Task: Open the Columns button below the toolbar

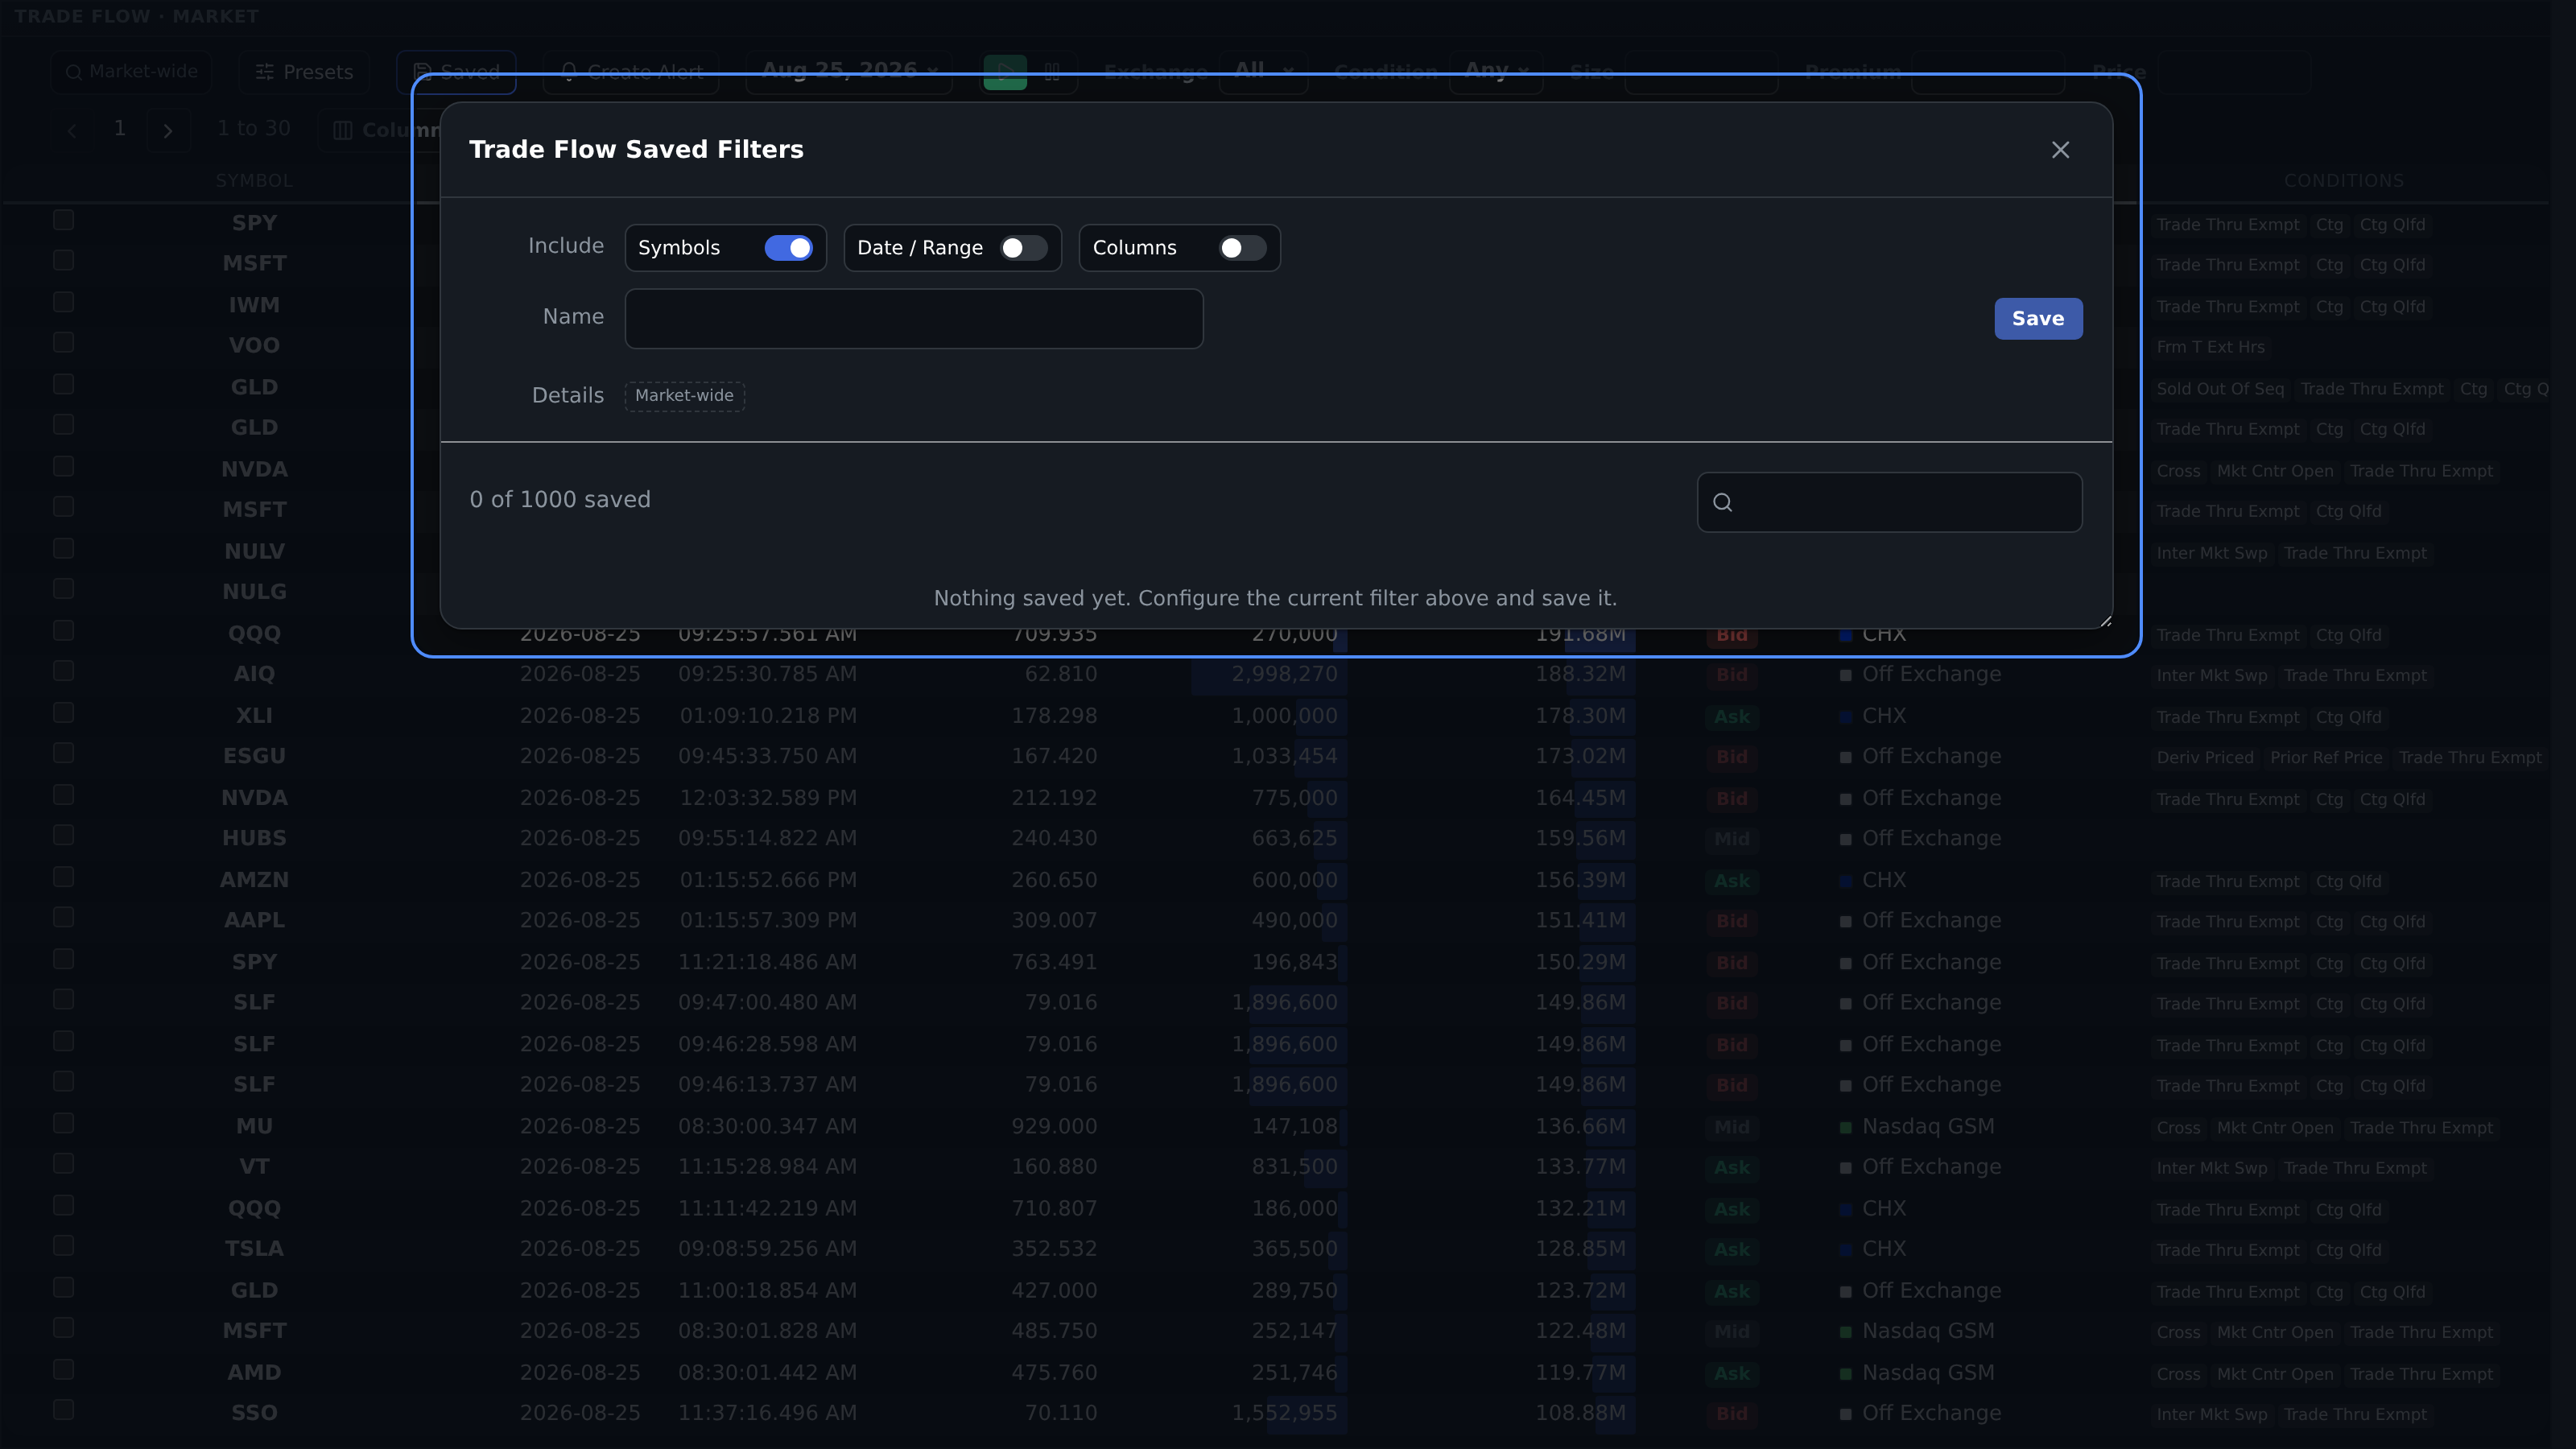Action: coord(385,130)
